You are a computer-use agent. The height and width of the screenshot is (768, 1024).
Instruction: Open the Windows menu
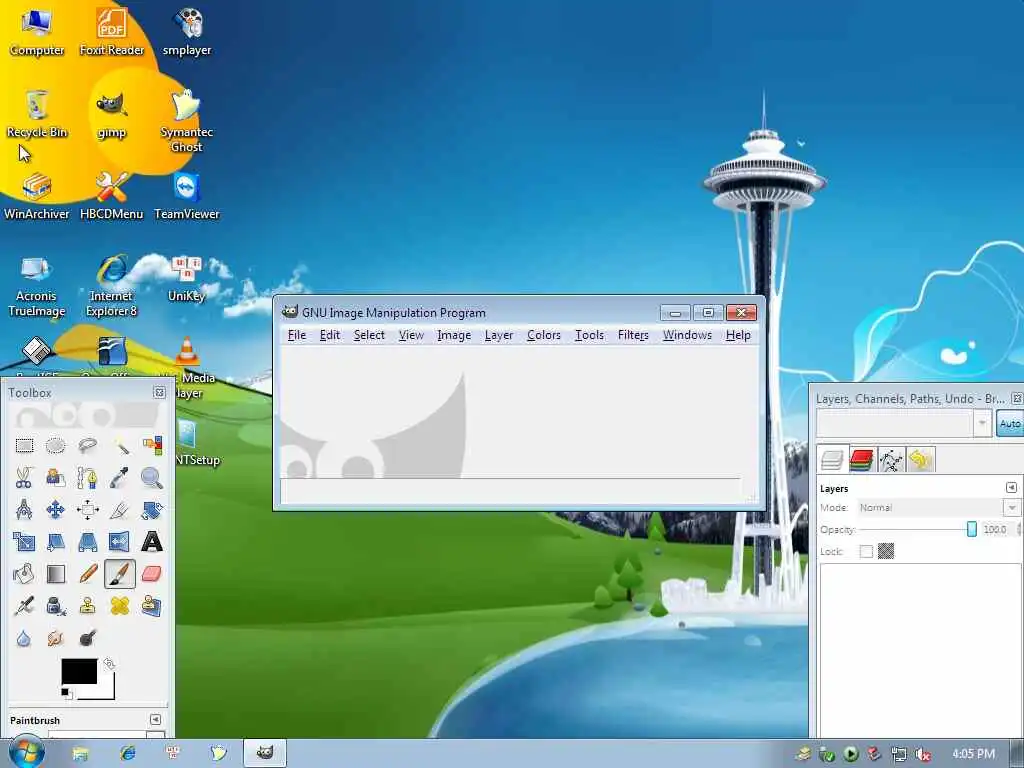coord(687,335)
